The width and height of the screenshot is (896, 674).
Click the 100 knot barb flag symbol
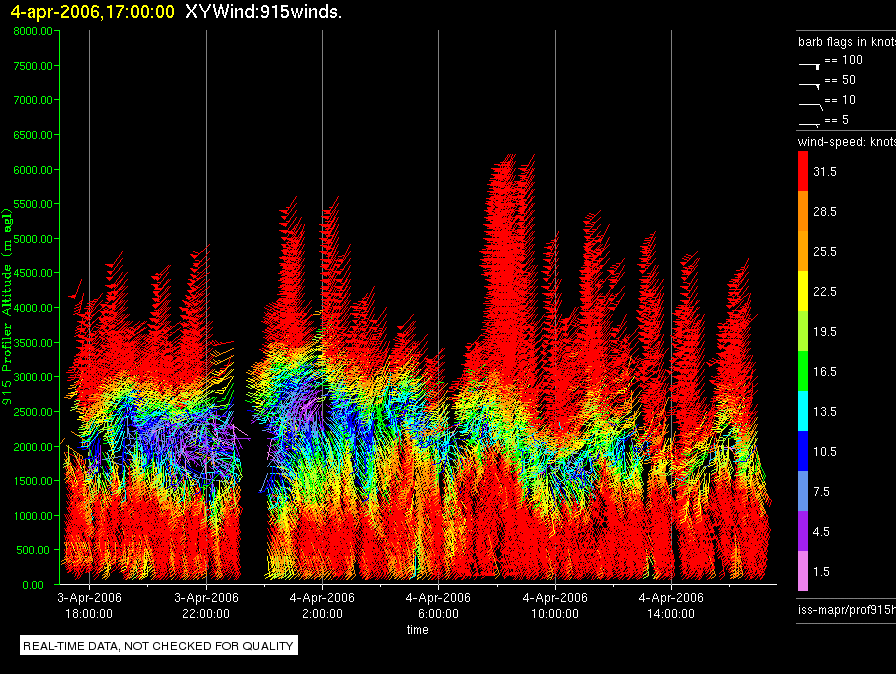(809, 66)
